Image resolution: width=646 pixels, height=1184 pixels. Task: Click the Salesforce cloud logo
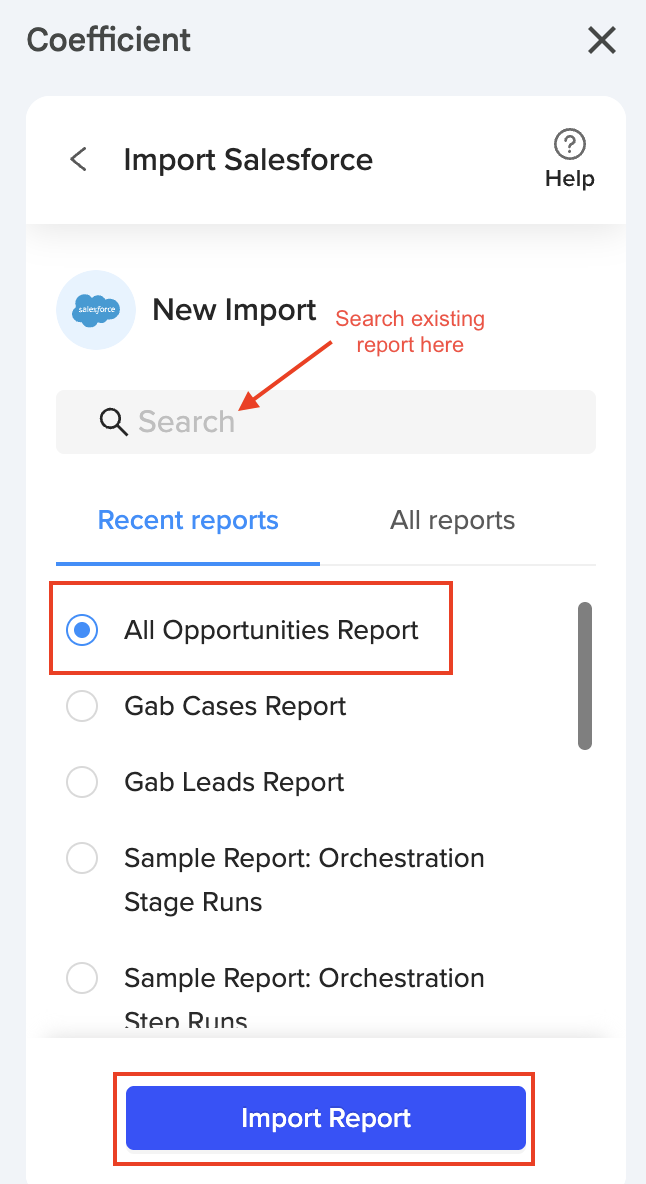96,310
